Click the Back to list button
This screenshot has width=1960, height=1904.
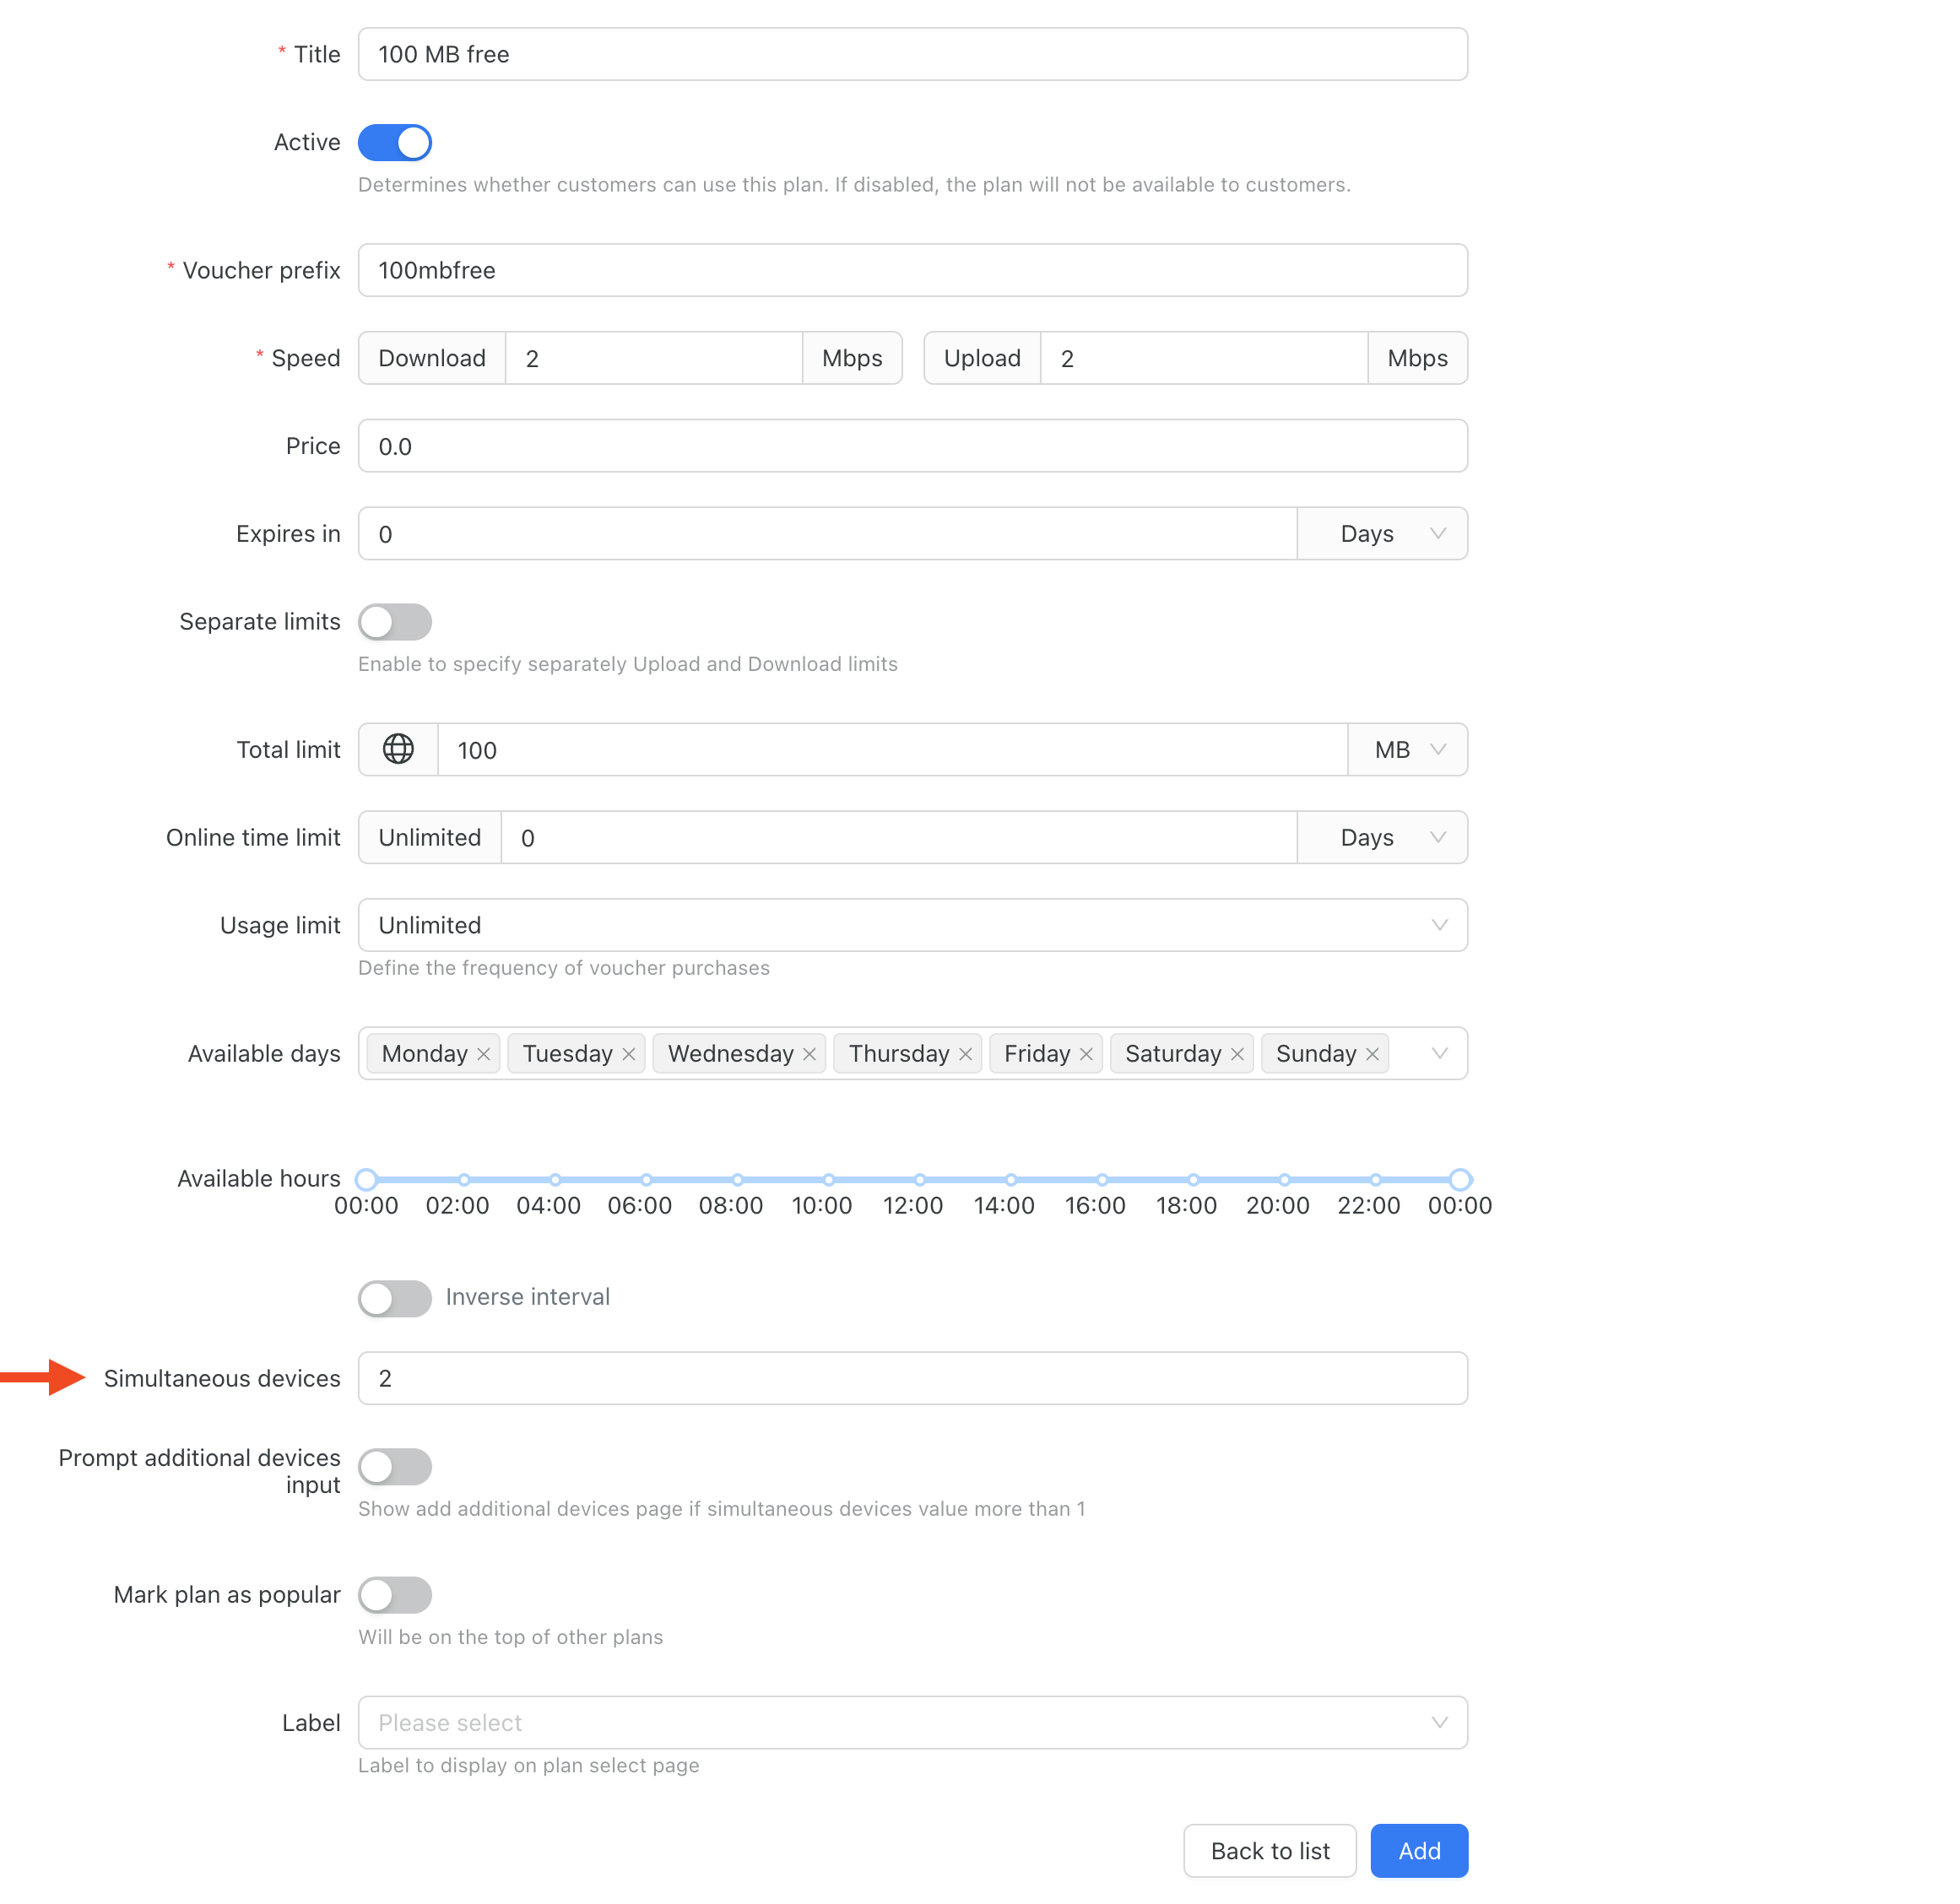click(x=1270, y=1851)
